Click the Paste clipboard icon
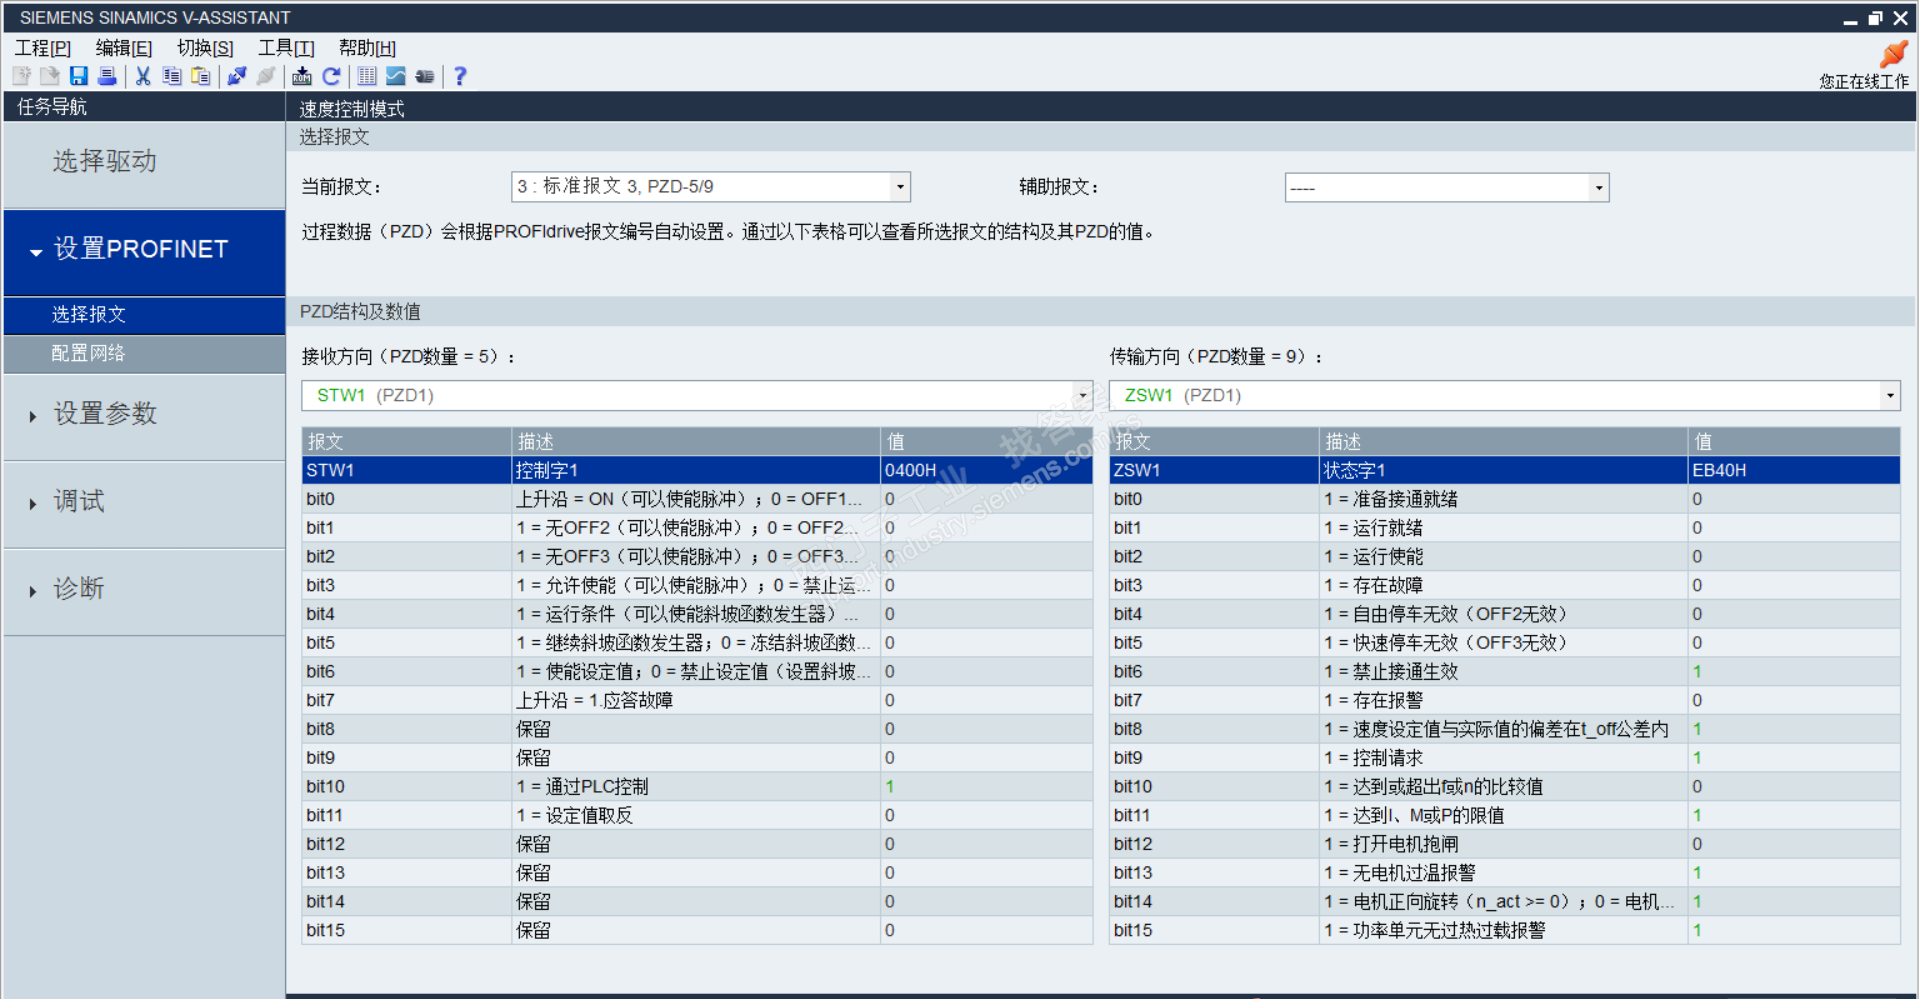Image resolution: width=1920 pixels, height=999 pixels. point(201,76)
